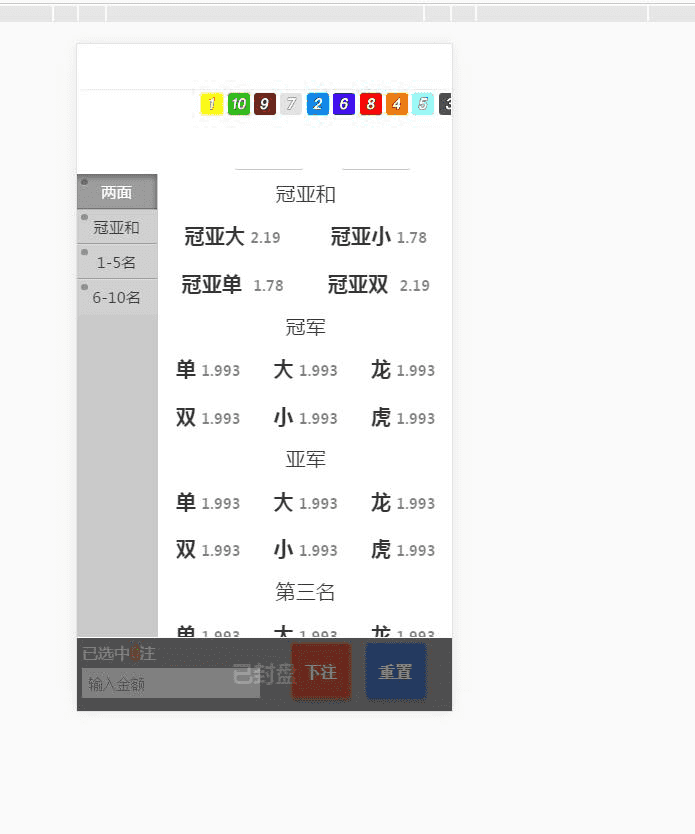Click the light cyan number 5 ball
Viewport: 695px width, 834px height.
(x=423, y=104)
